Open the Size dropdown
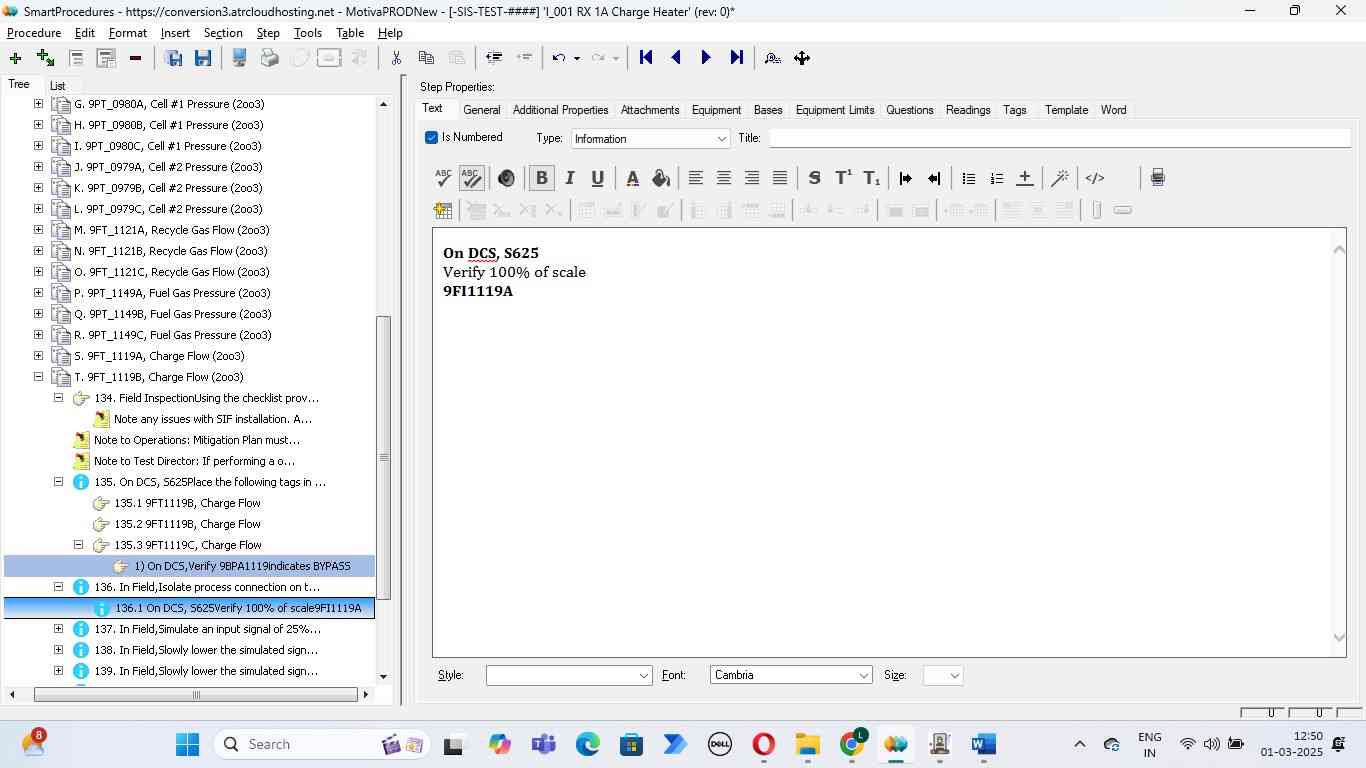1366x768 pixels. (943, 676)
